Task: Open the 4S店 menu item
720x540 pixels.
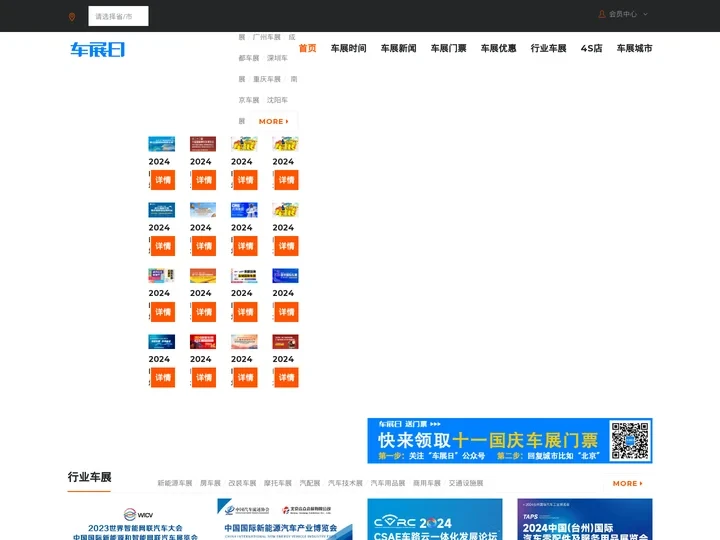Action: (591, 48)
